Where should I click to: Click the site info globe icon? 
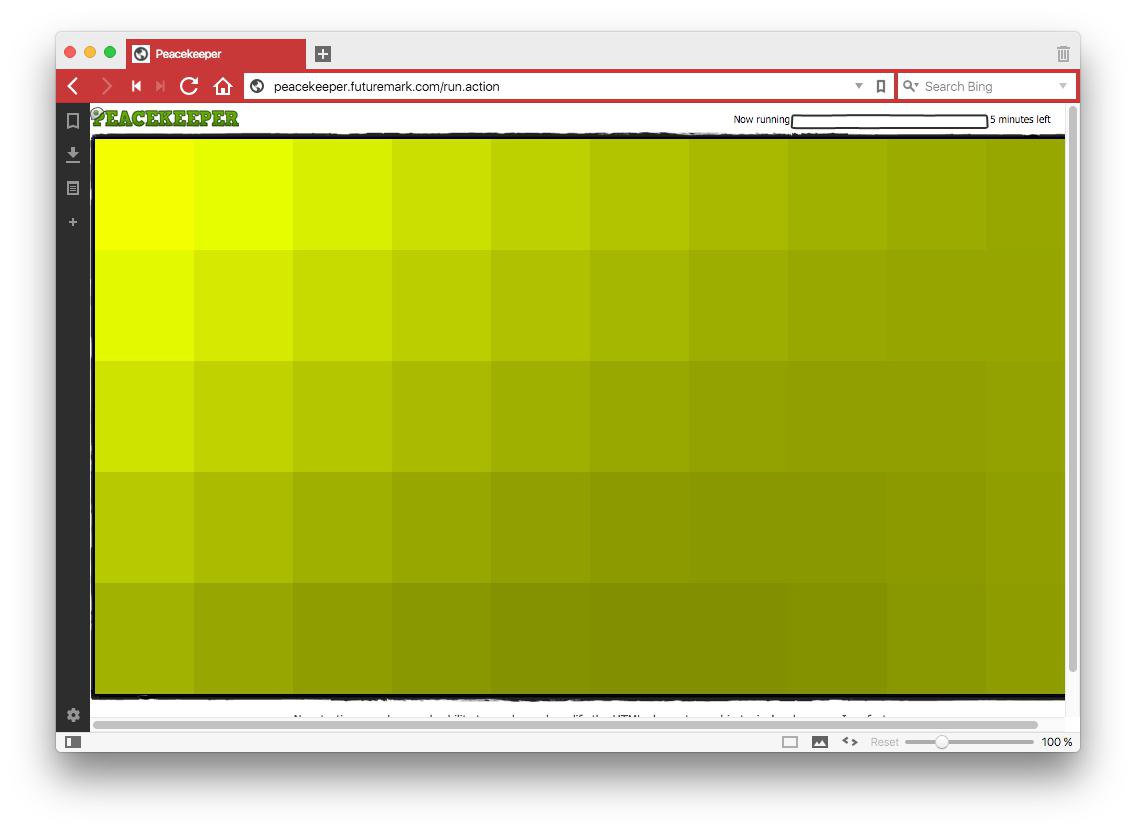point(257,86)
